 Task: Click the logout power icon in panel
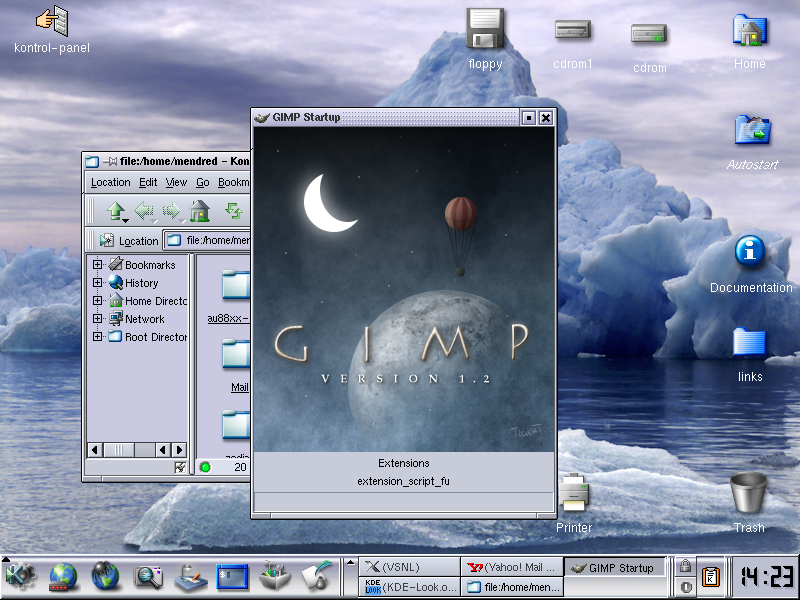point(685,586)
